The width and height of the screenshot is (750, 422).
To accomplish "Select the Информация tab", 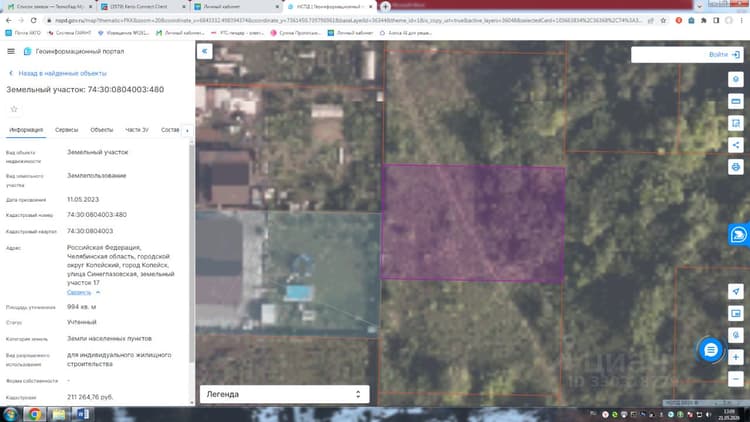I will point(26,130).
